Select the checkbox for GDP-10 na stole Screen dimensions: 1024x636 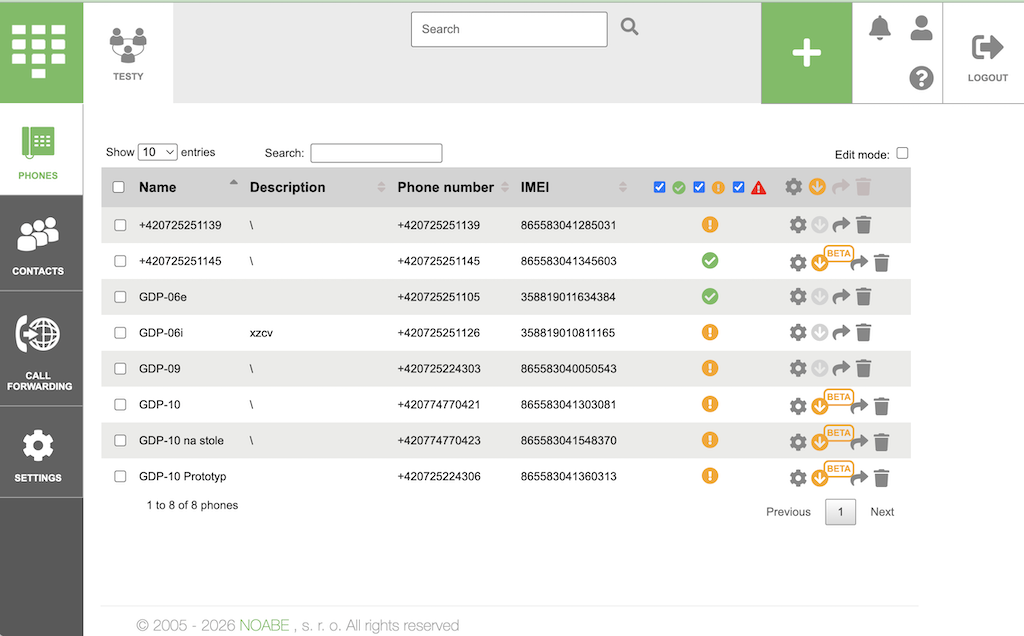(x=120, y=441)
